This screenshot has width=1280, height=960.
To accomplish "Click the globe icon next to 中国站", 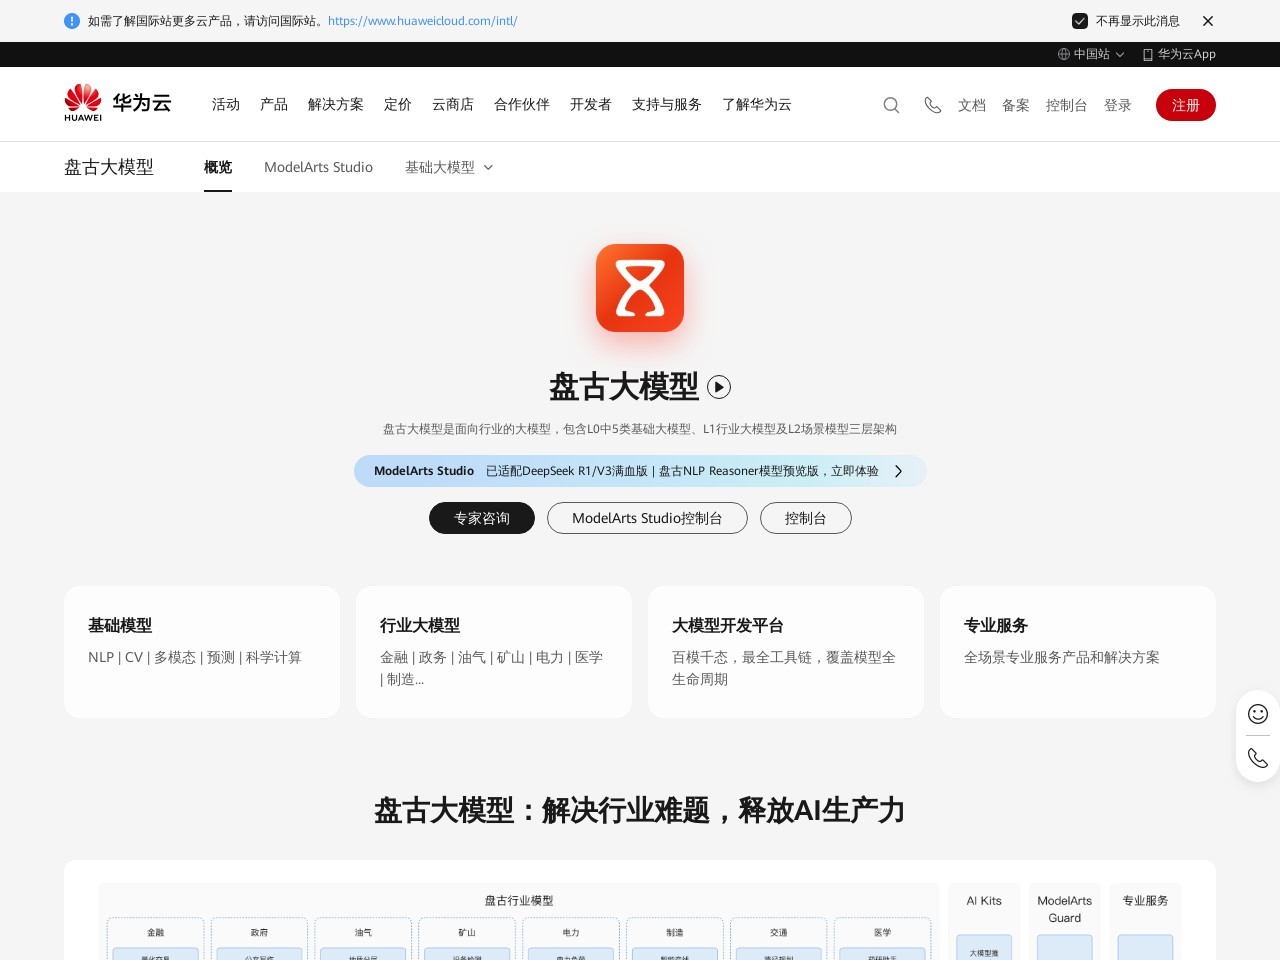I will pos(1062,54).
